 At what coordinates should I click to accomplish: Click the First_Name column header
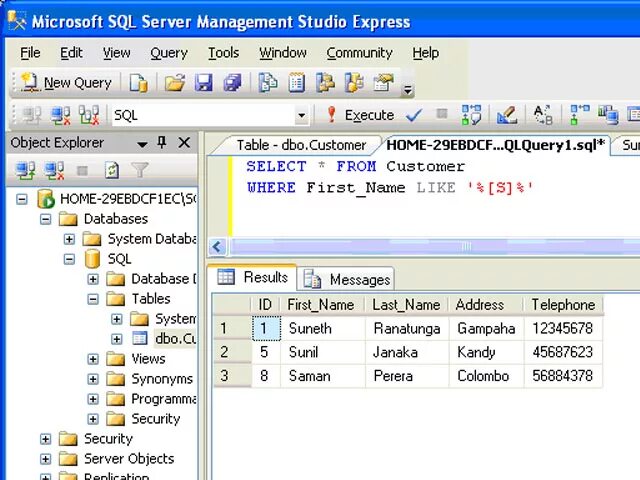320,305
